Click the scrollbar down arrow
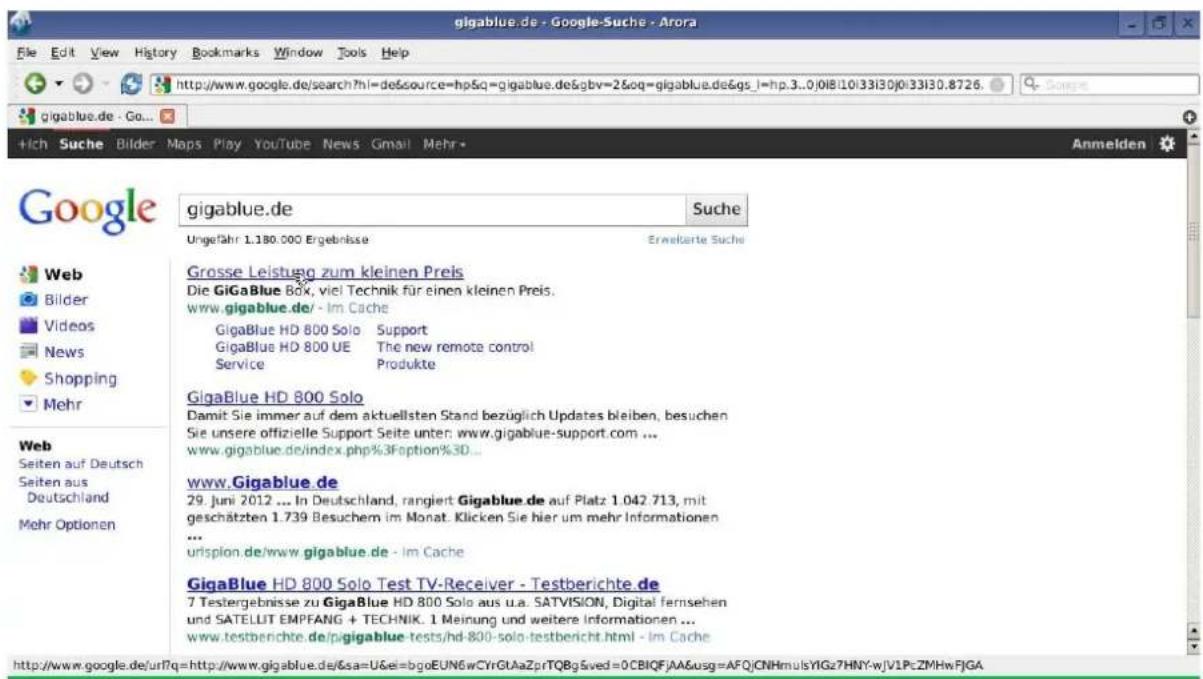The height and width of the screenshot is (679, 1203). [x=1192, y=646]
